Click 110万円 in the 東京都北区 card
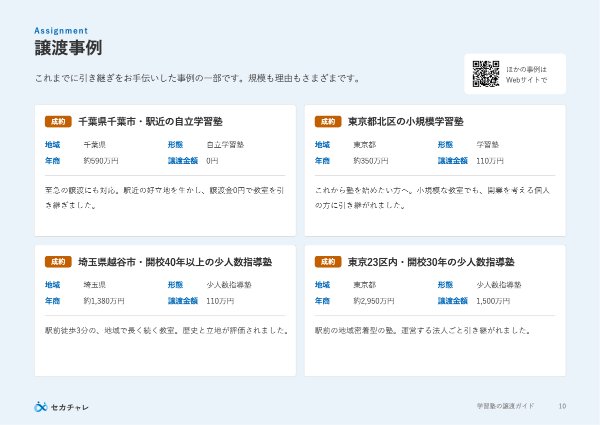 point(490,161)
